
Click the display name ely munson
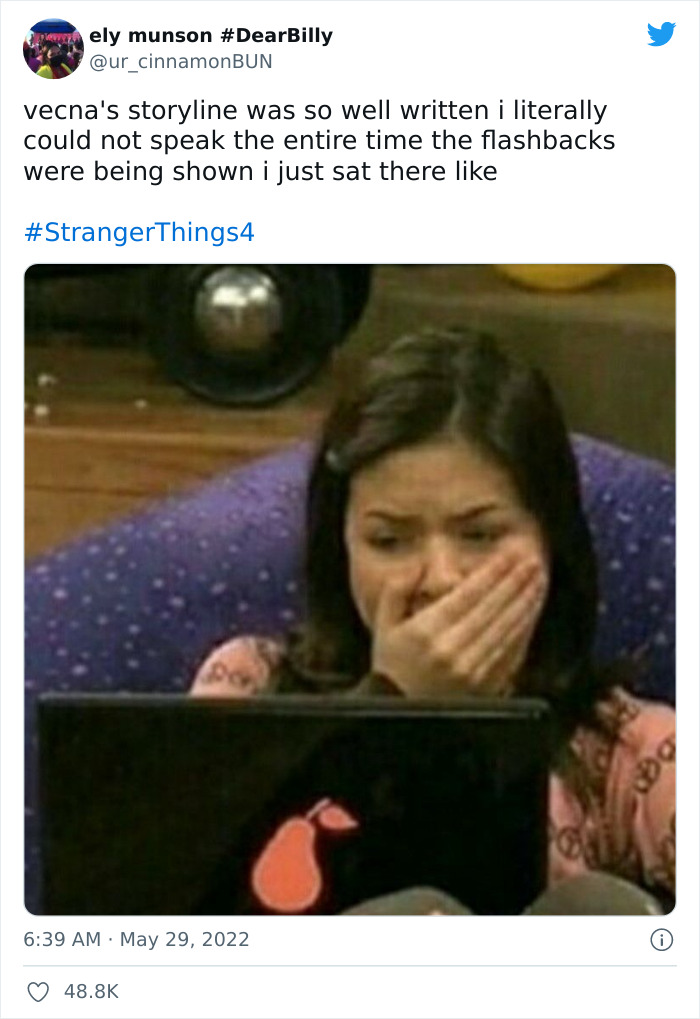click(151, 35)
